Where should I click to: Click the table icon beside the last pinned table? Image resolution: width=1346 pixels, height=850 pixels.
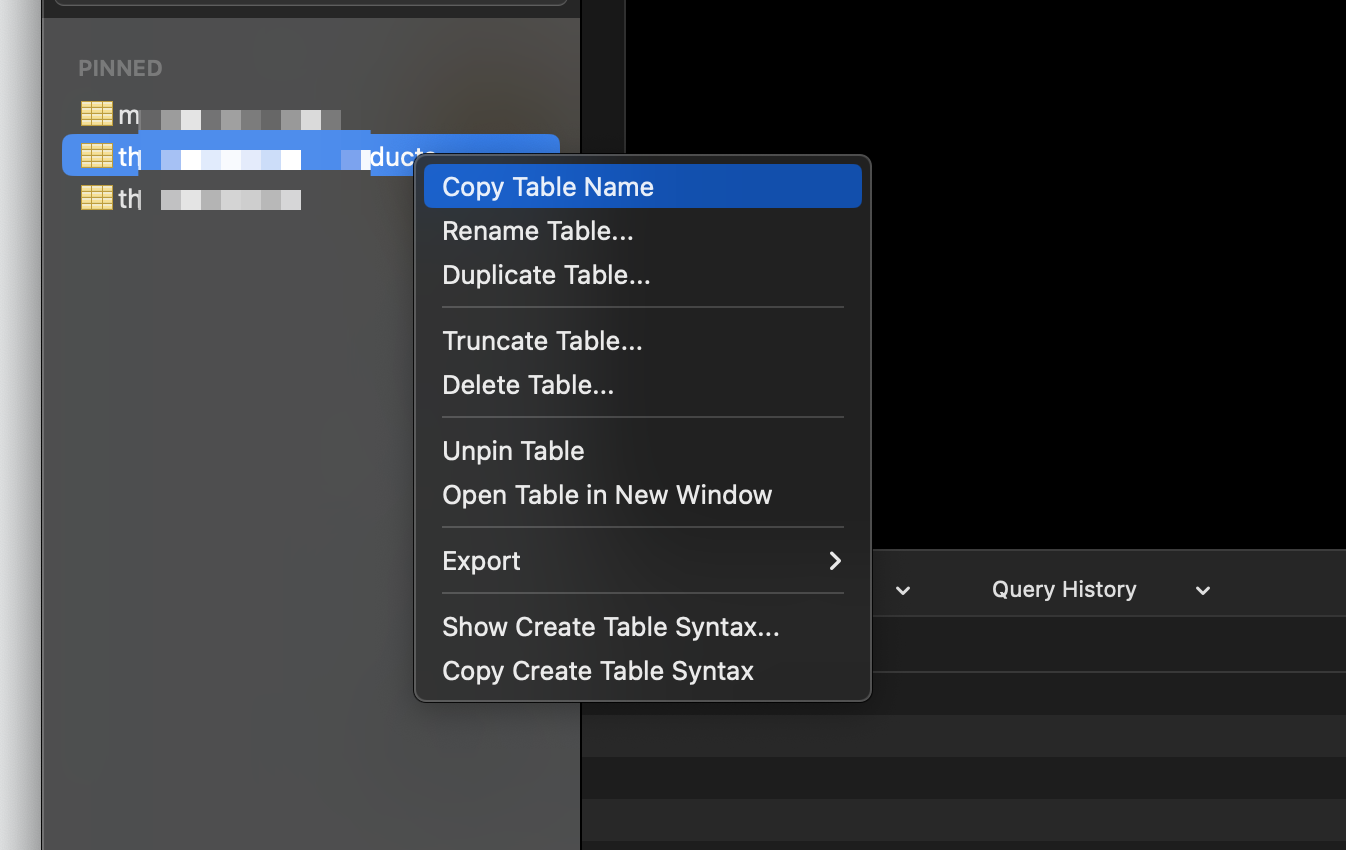pyautogui.click(x=97, y=198)
